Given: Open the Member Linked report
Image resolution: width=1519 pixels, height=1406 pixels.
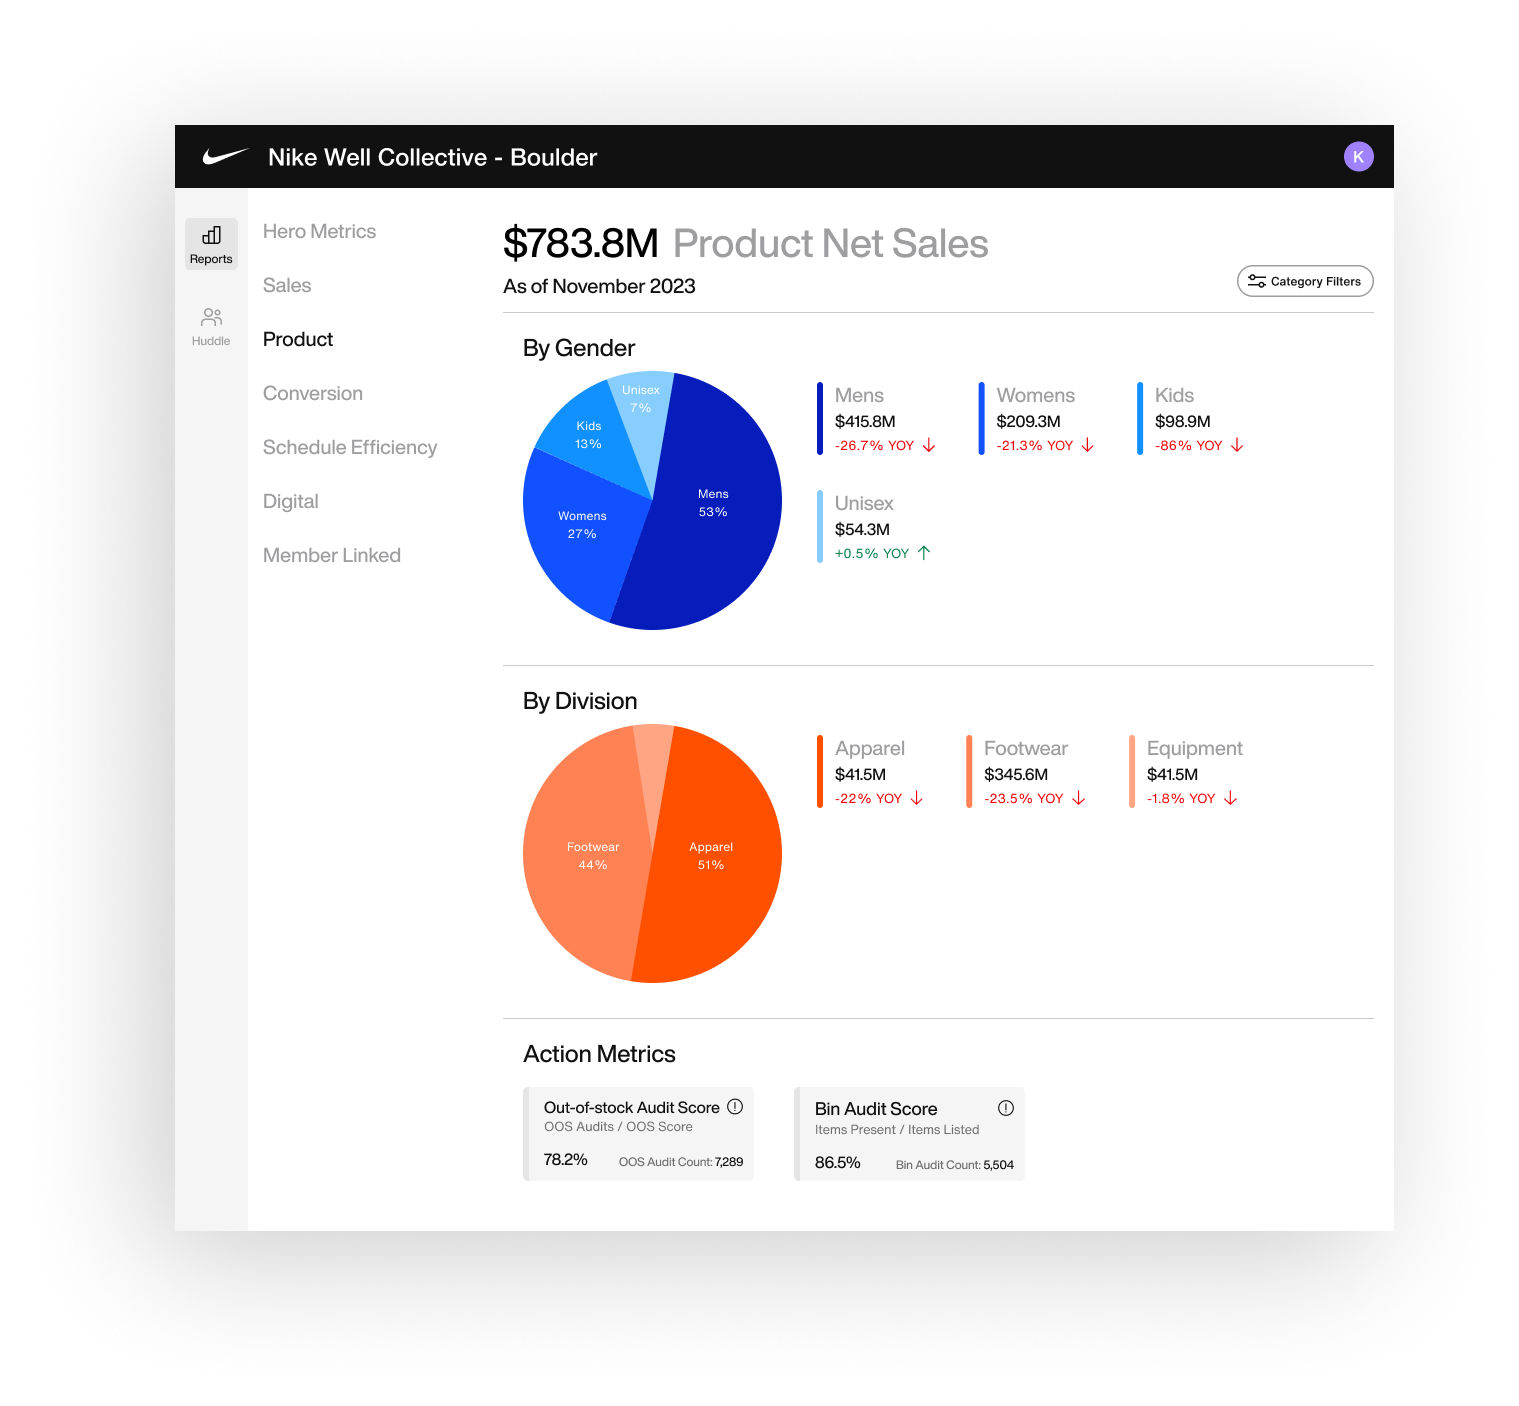Looking at the screenshot, I should (332, 555).
